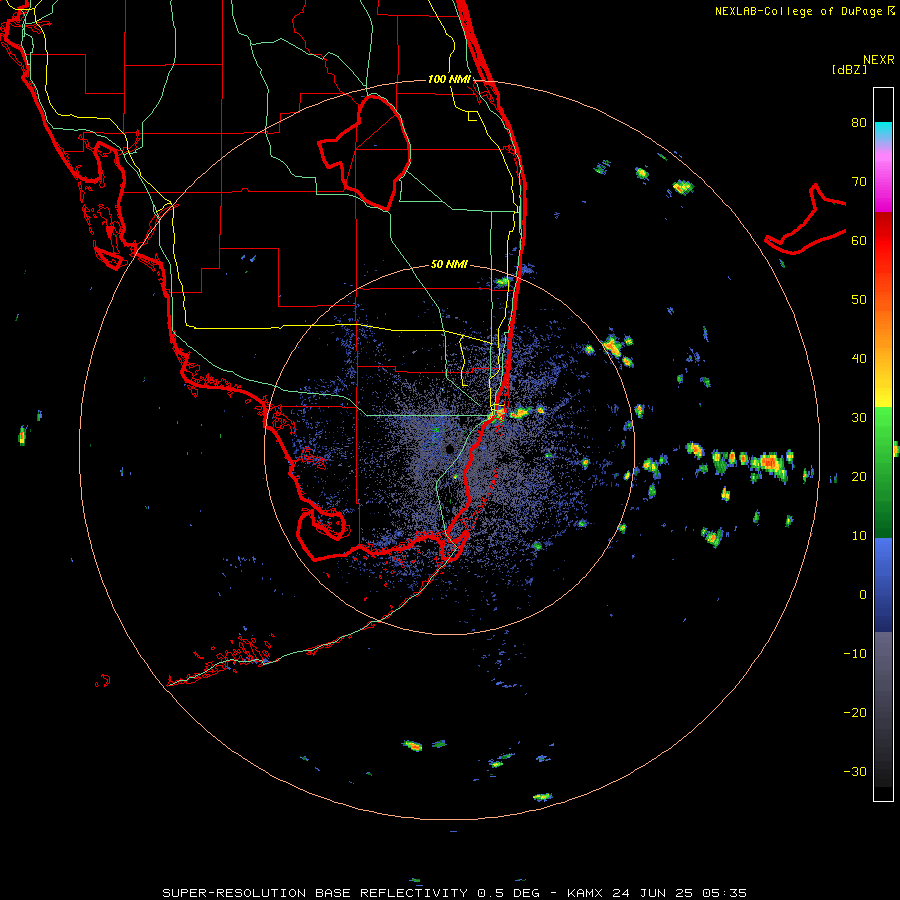Image resolution: width=900 pixels, height=900 pixels.
Task: Click the -10 tick label on the dBZ scale
Action: click(855, 654)
